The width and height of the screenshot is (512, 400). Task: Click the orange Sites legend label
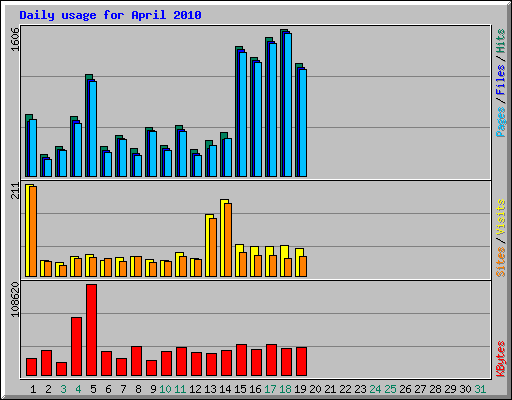pos(500,262)
